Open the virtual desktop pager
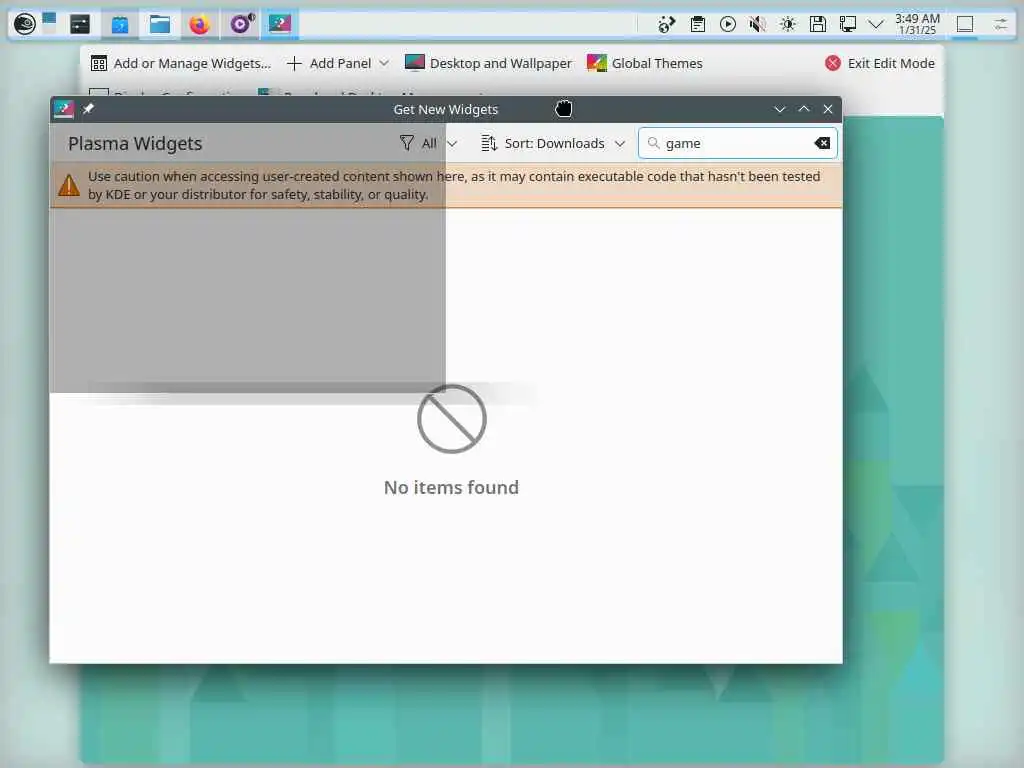 click(x=49, y=24)
